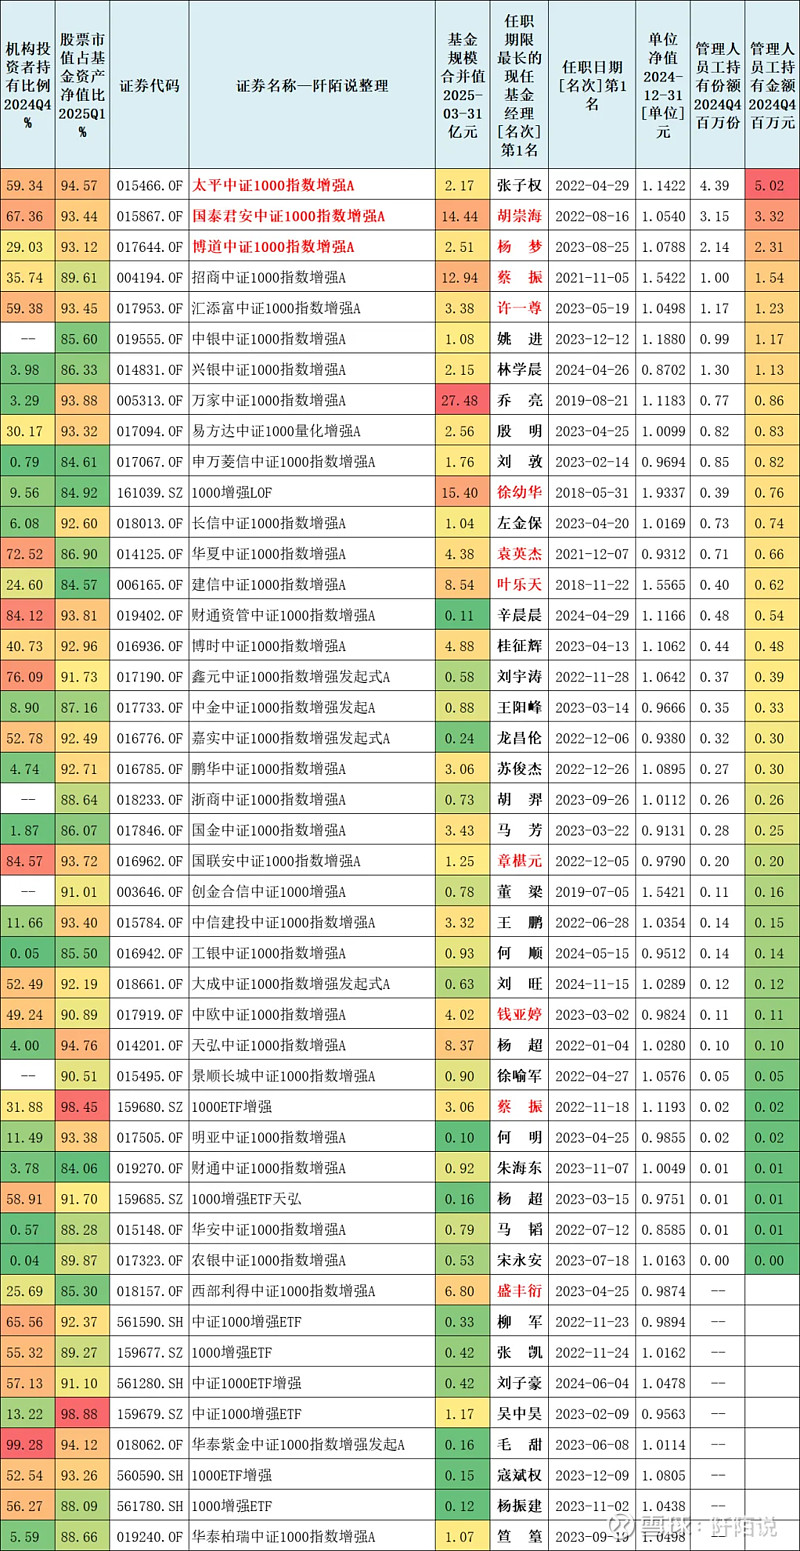Select manager name 盛丰衍

519,1291
